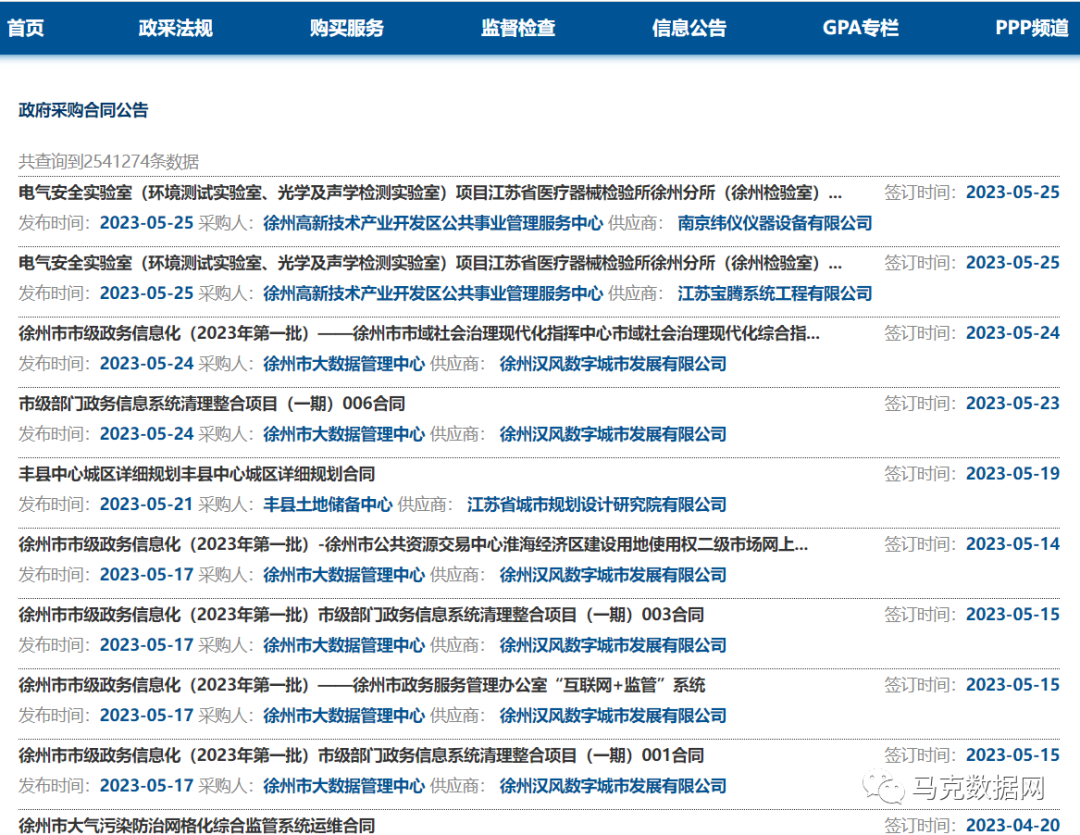
Task: Browse the 信息公告 section
Action: 688,28
